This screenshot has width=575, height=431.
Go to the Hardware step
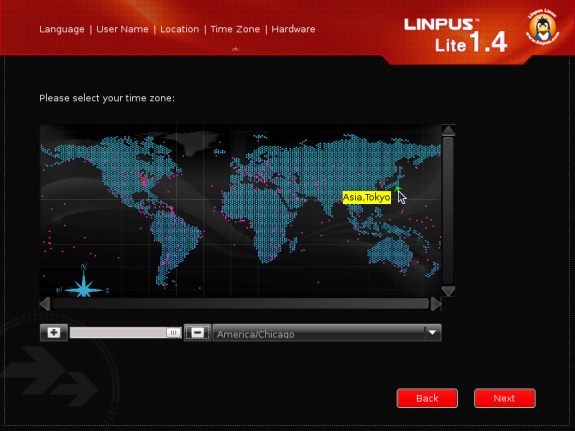coord(293,29)
